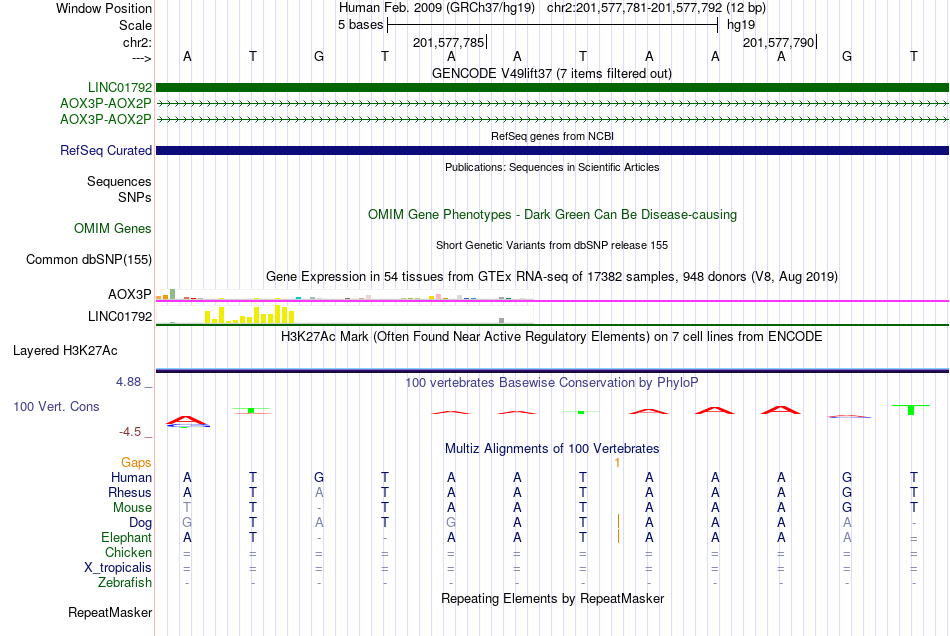Screen dimensions: 950x636
Task: Select the Mouse alignment row label
Action: point(132,508)
